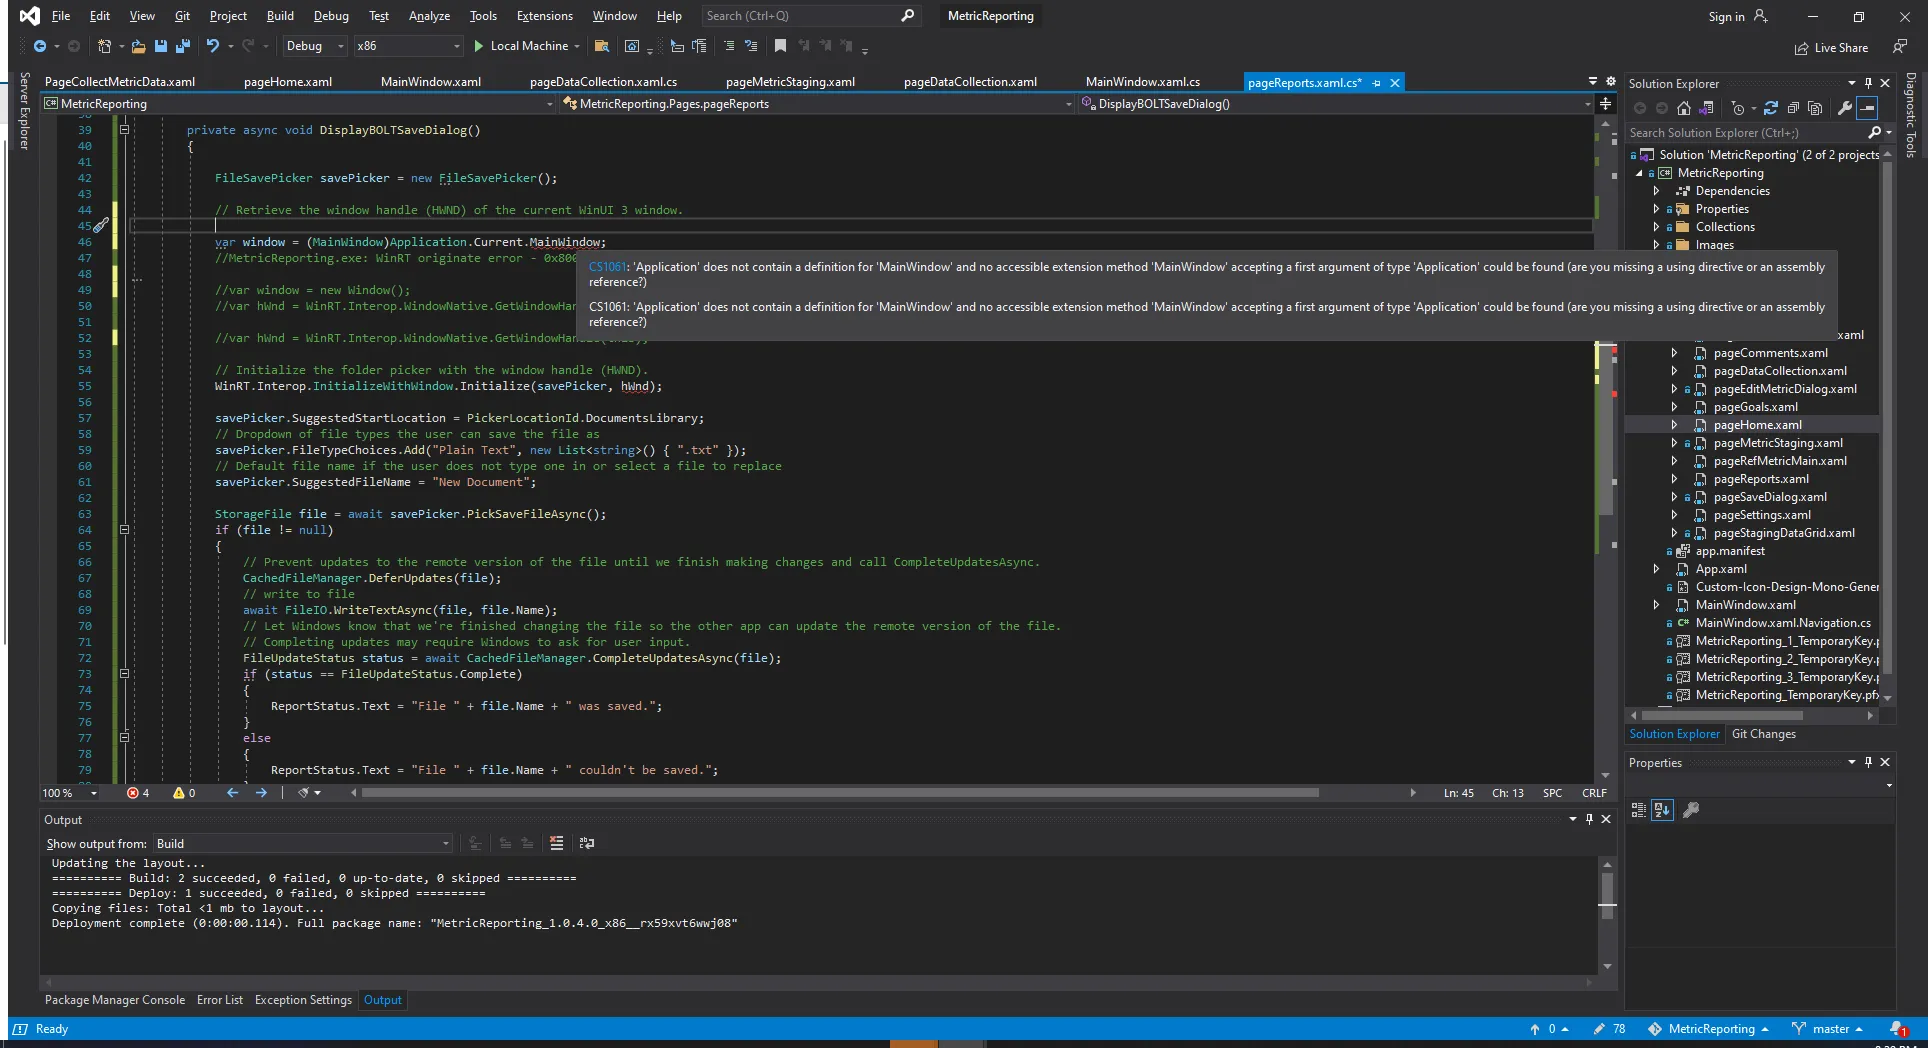This screenshot has height=1048, width=1928.
Task: Start debugging with the green play icon
Action: tap(479, 46)
